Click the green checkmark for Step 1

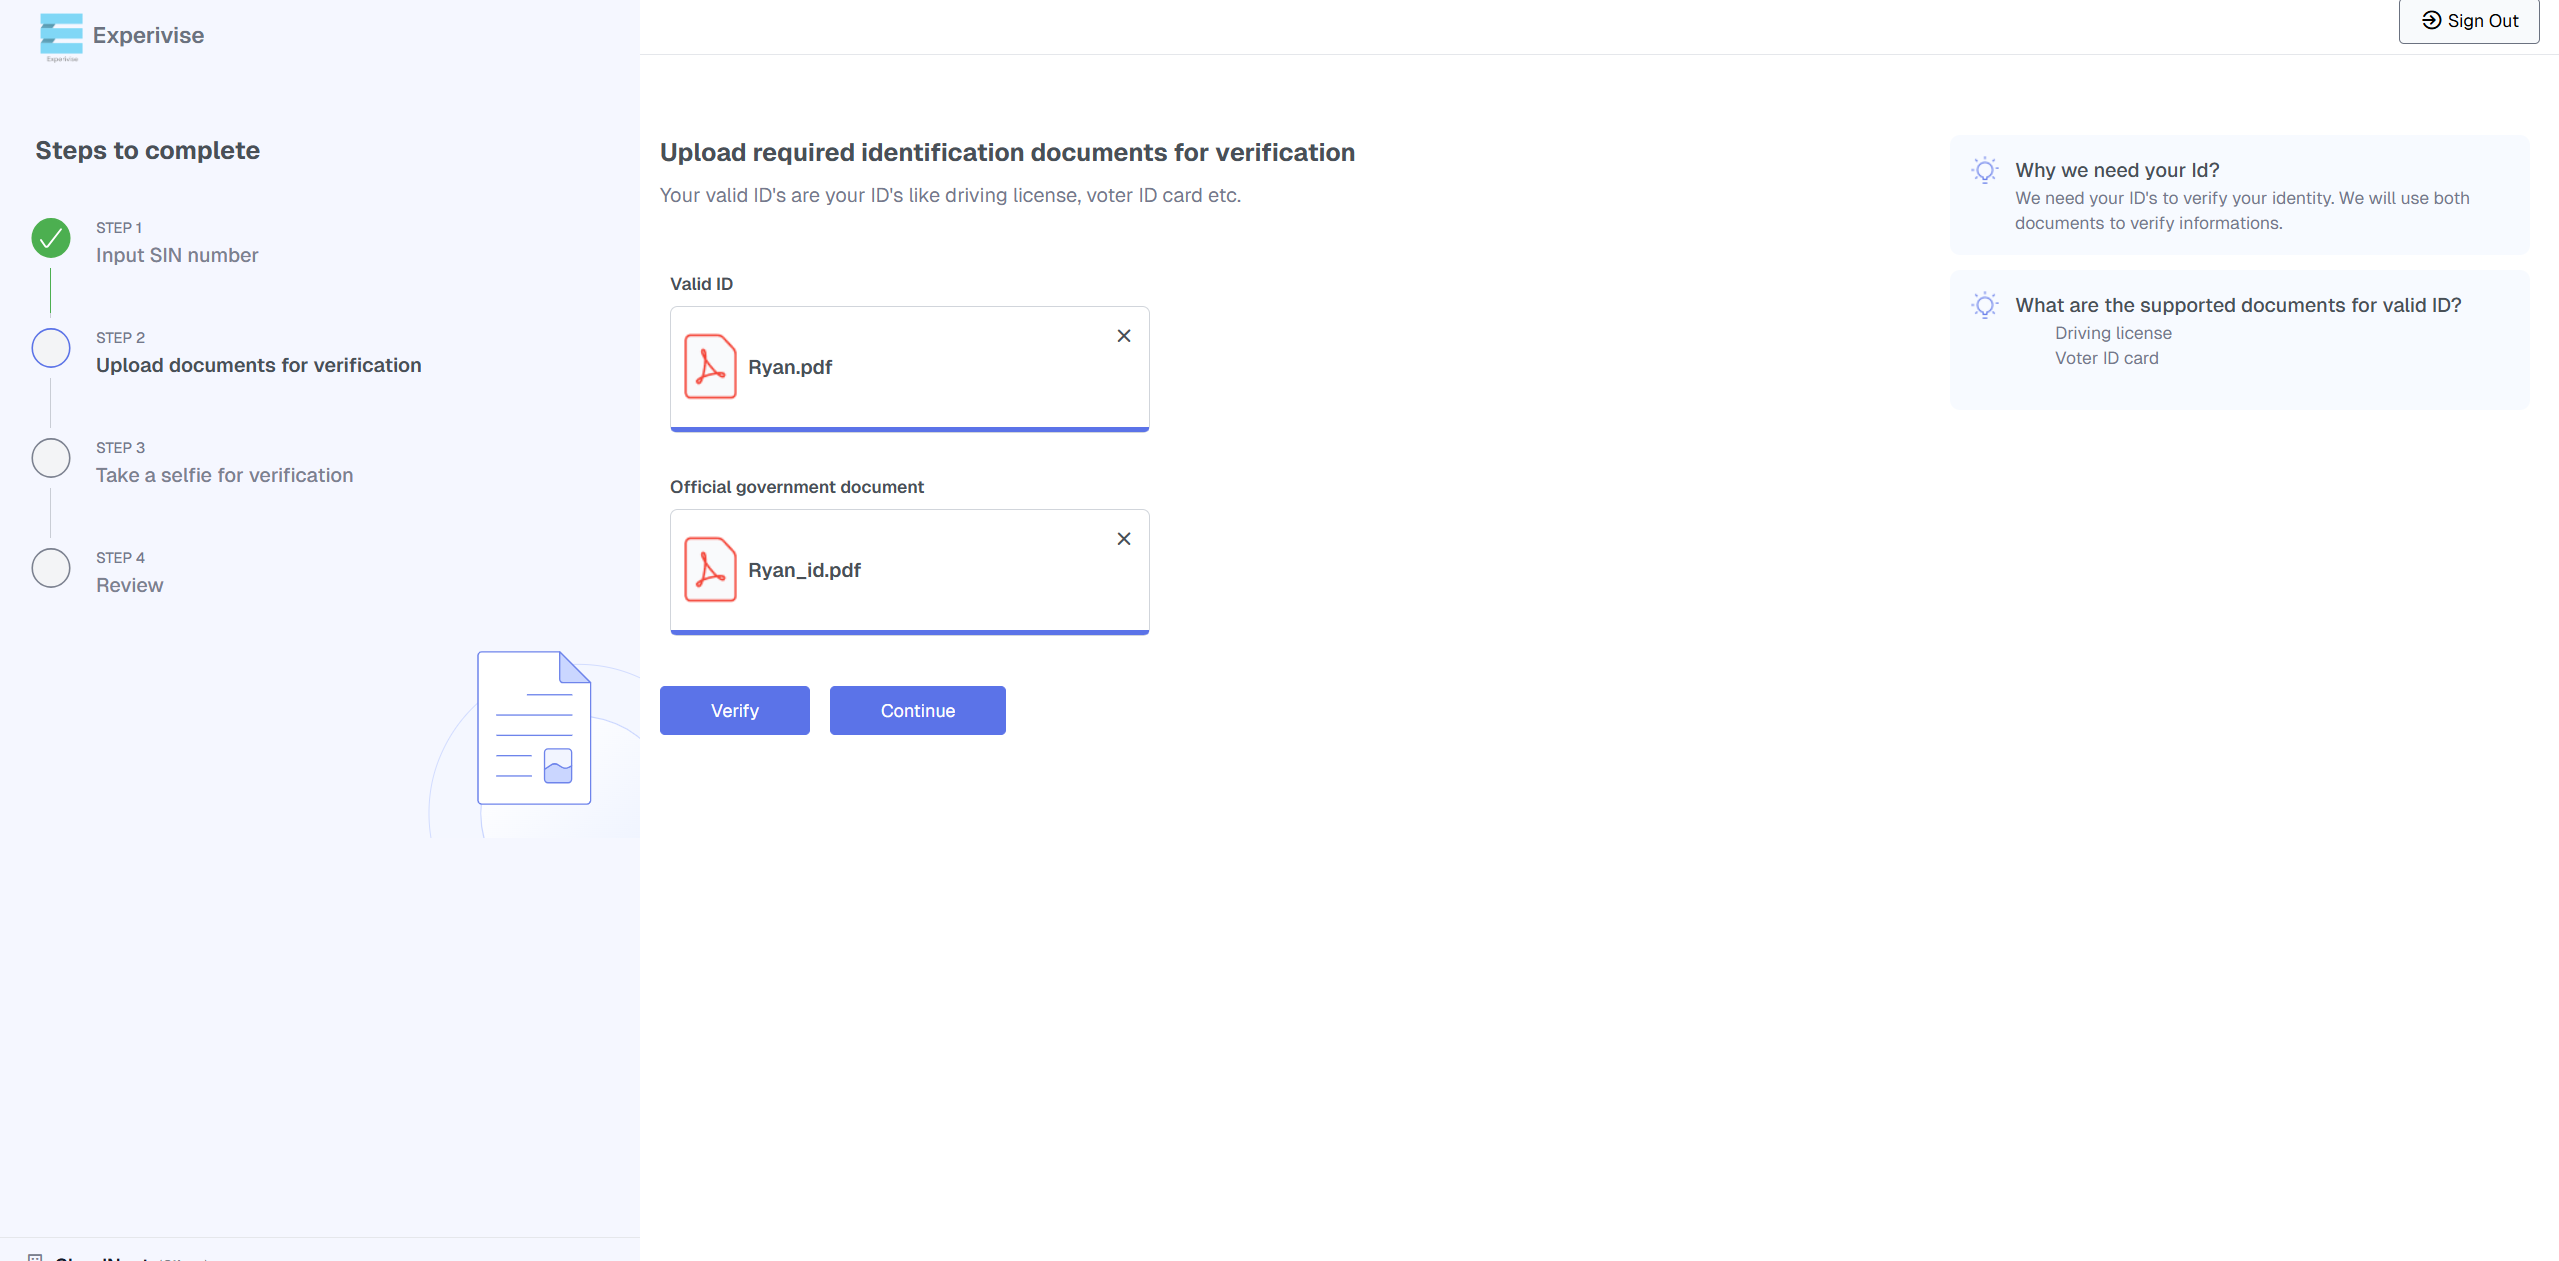tap(51, 238)
